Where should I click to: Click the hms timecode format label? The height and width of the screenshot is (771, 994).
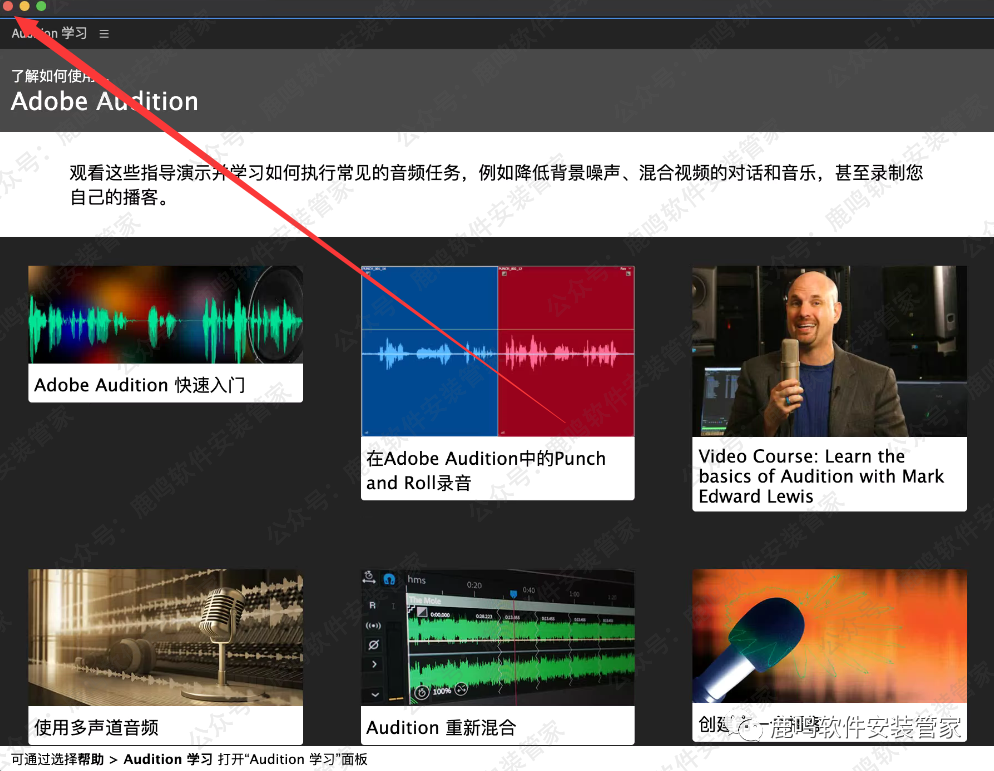coord(418,580)
